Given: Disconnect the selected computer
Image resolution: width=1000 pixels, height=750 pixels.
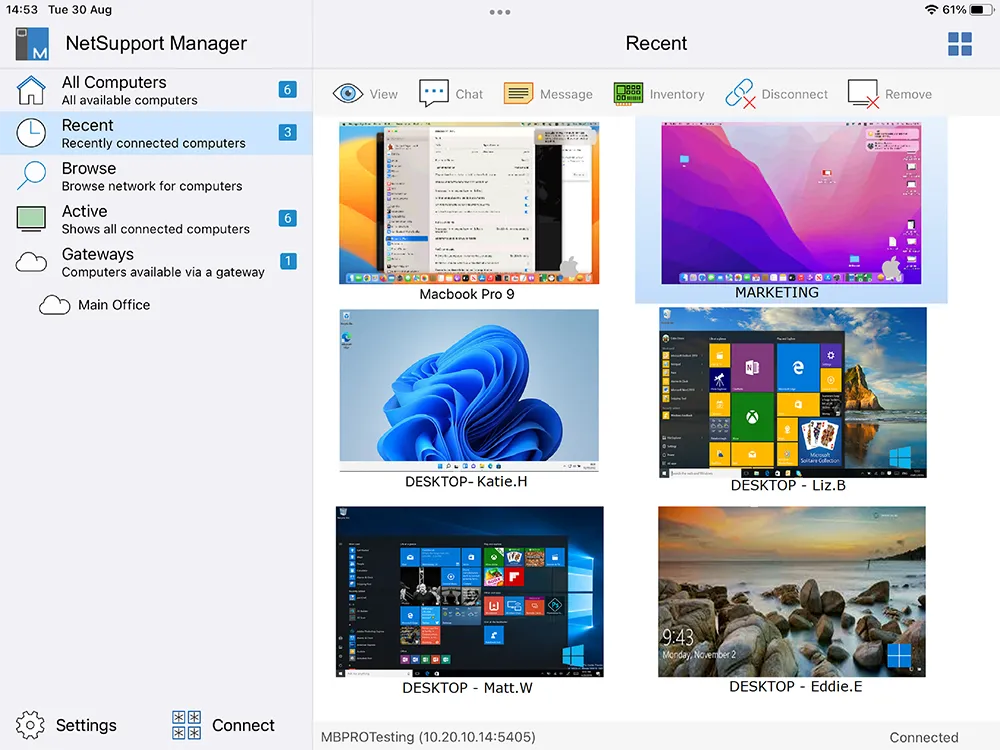Looking at the screenshot, I should point(740,94).
